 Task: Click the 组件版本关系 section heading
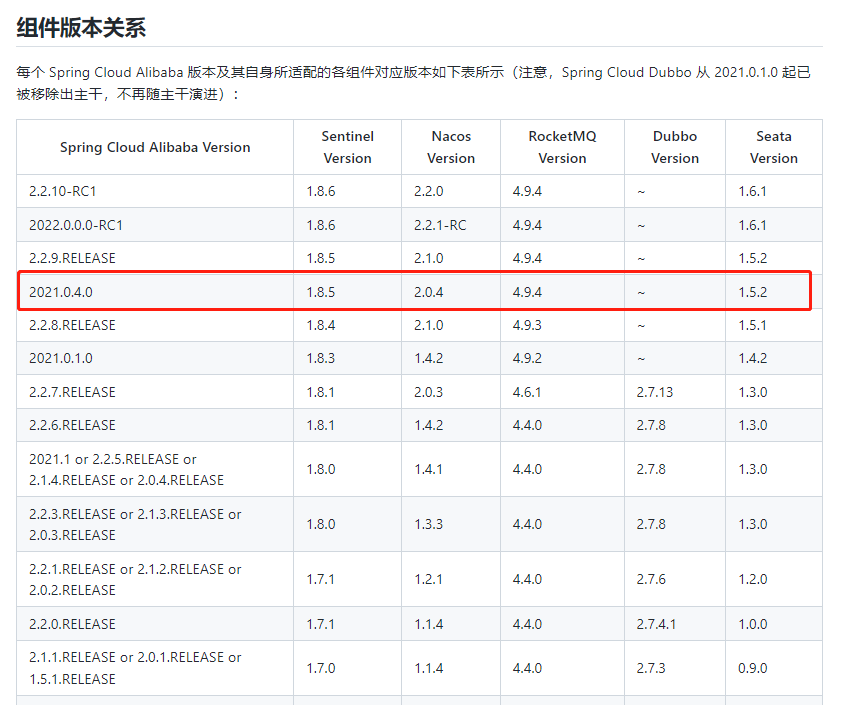81,27
